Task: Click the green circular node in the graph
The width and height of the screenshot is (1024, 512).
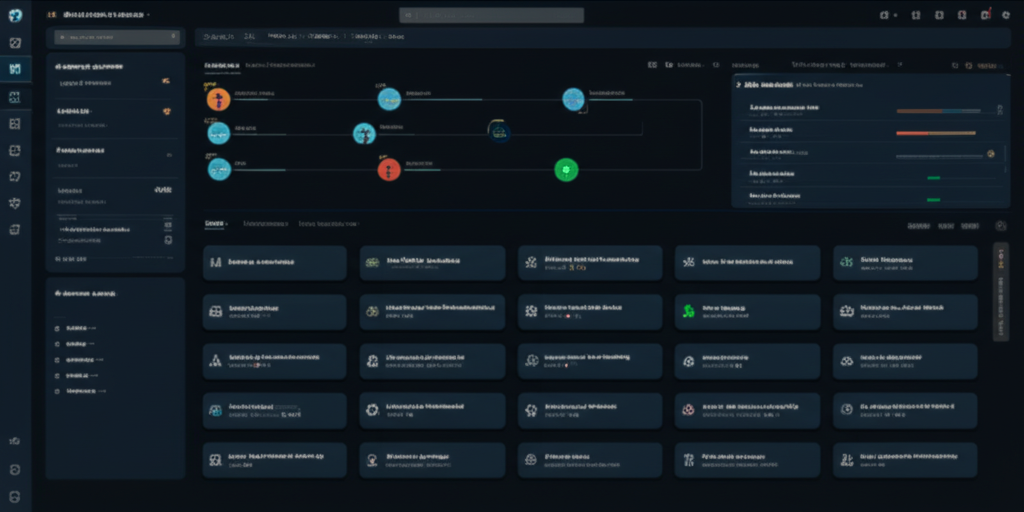Action: [566, 169]
